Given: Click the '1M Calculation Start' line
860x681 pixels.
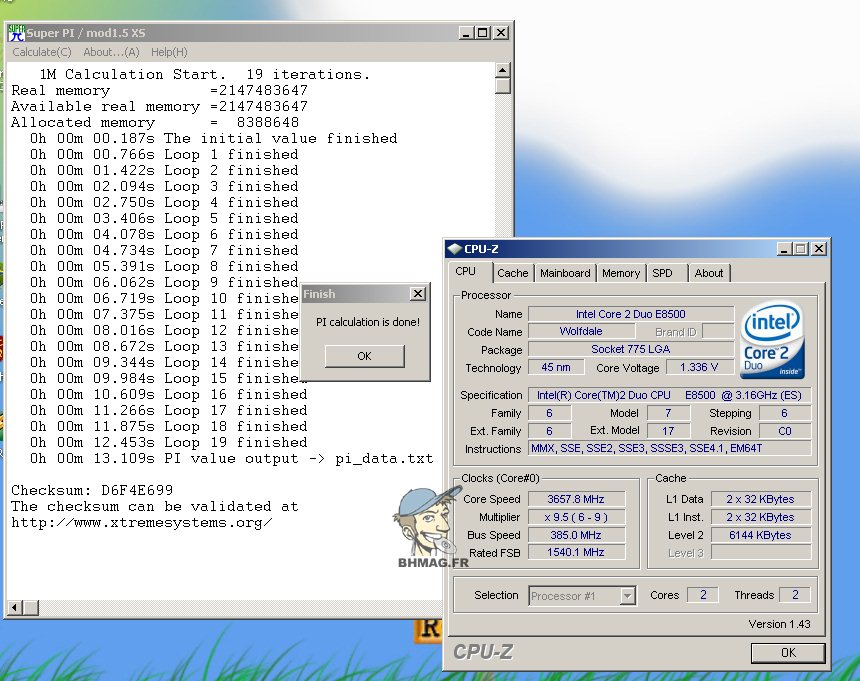Looking at the screenshot, I should coord(205,75).
